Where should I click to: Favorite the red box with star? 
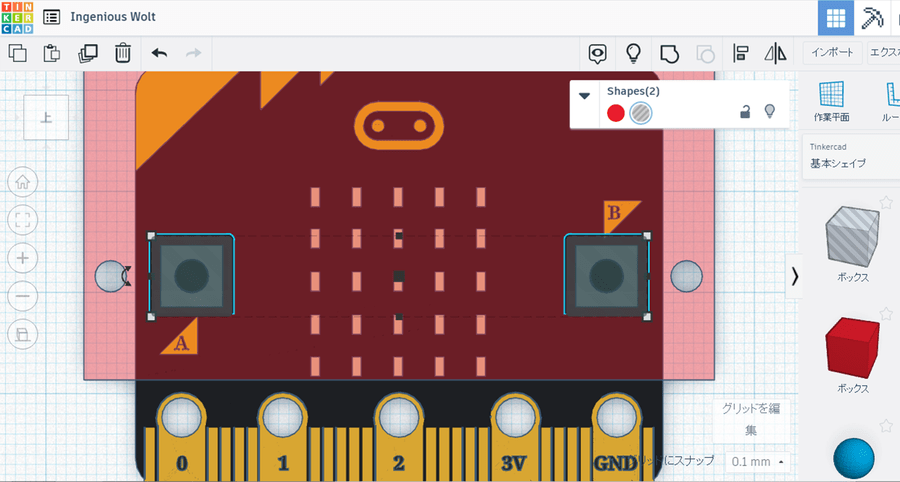point(886,313)
